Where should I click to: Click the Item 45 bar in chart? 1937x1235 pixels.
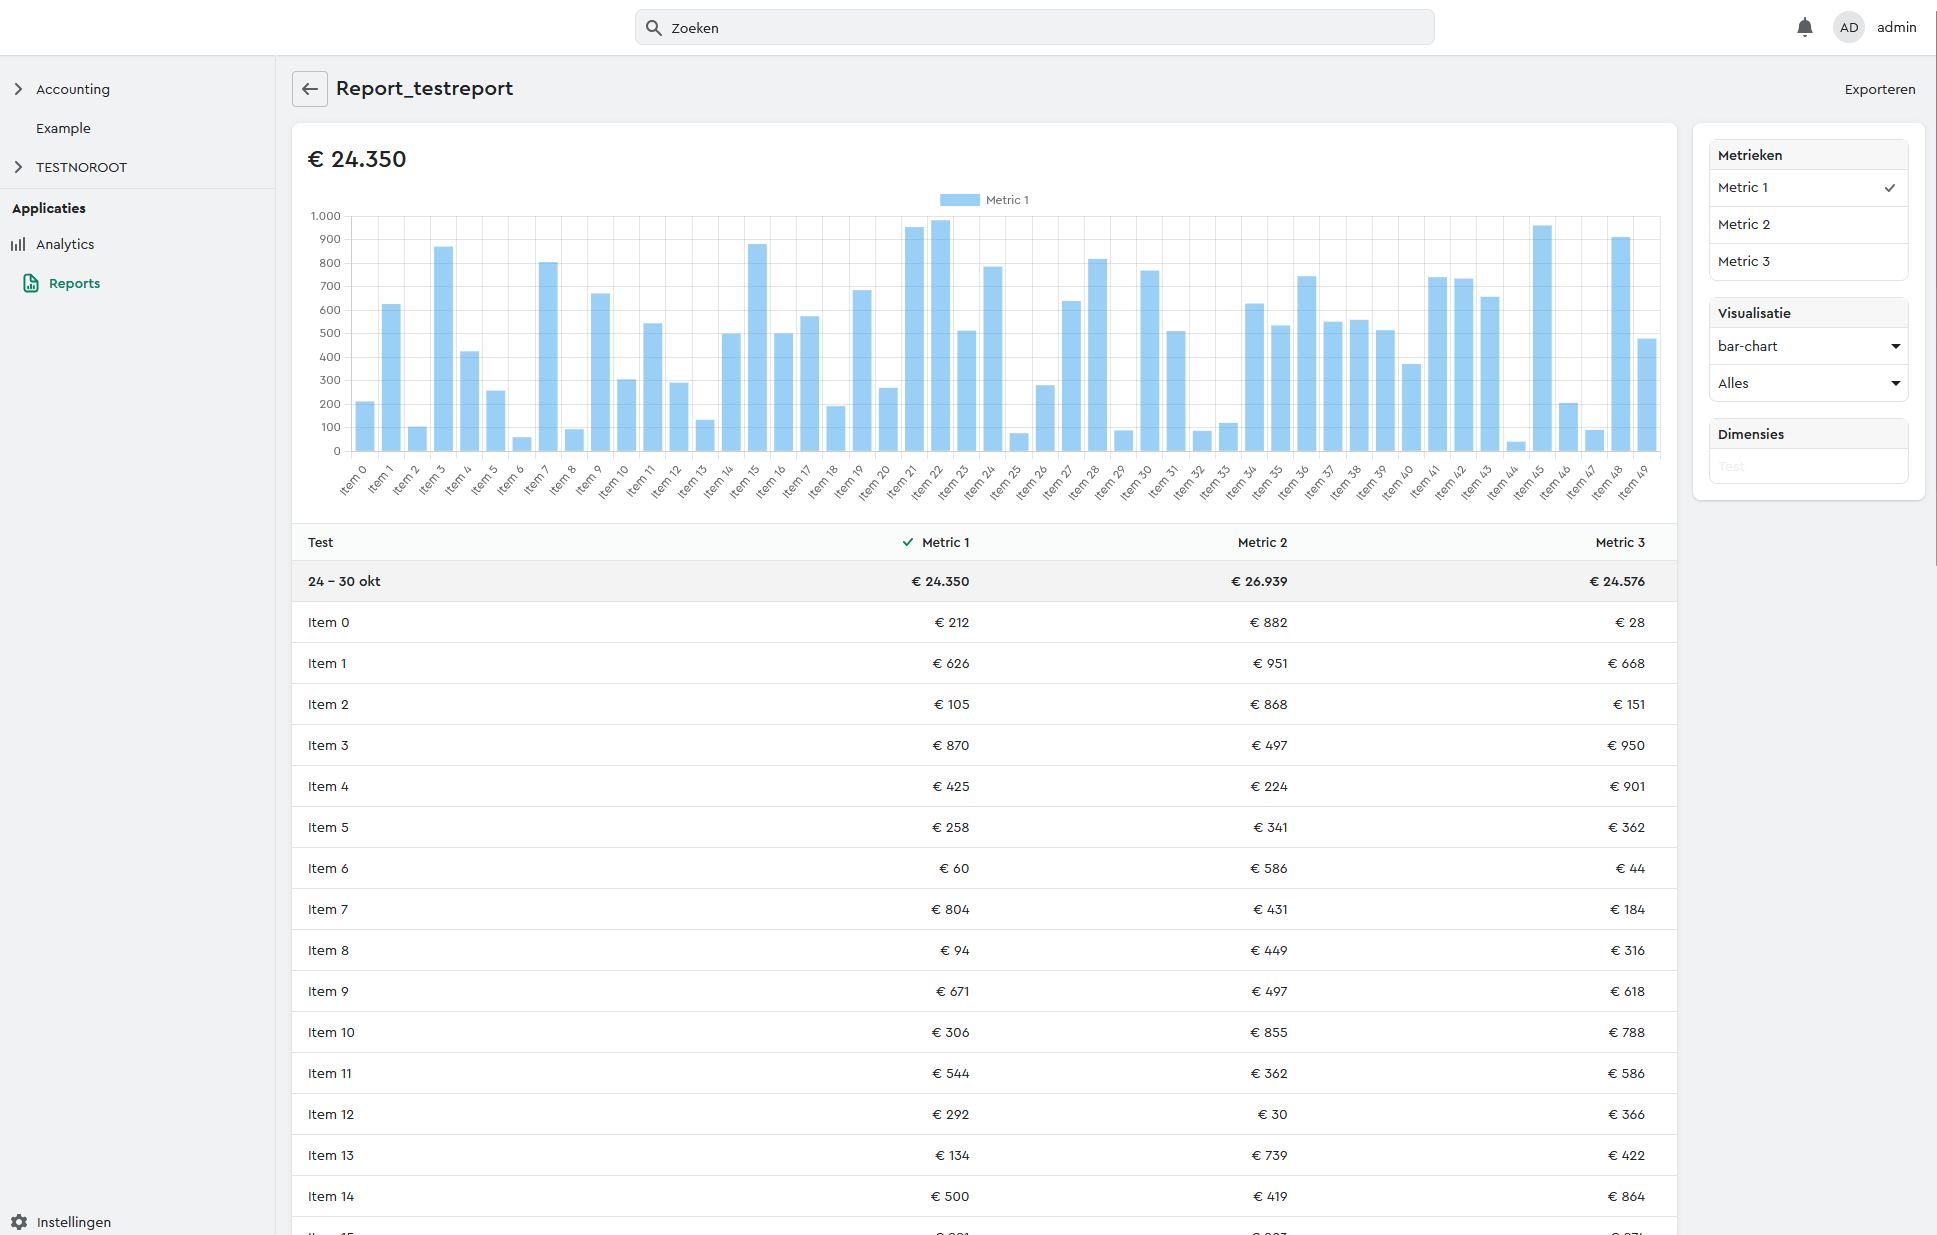[x=1542, y=338]
